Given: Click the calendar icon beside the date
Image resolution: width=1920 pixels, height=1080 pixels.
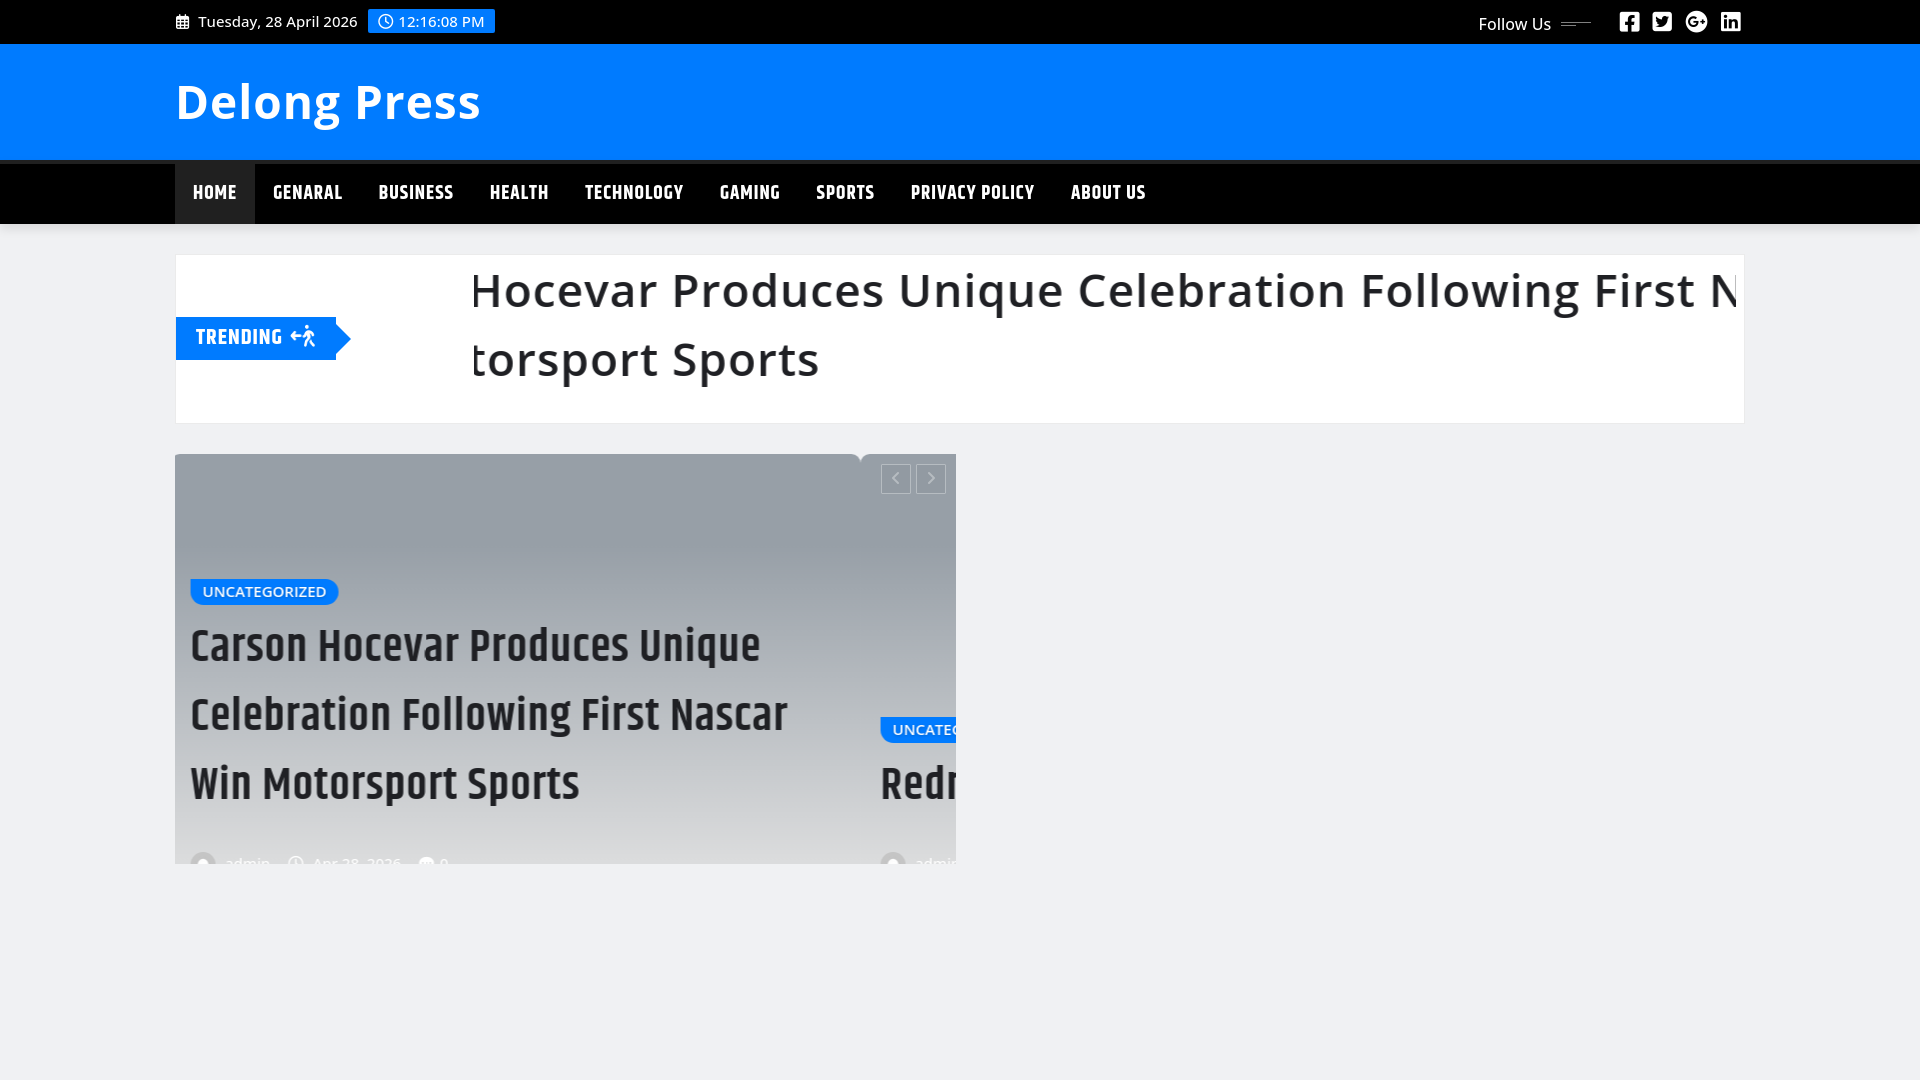Looking at the screenshot, I should coord(182,22).
